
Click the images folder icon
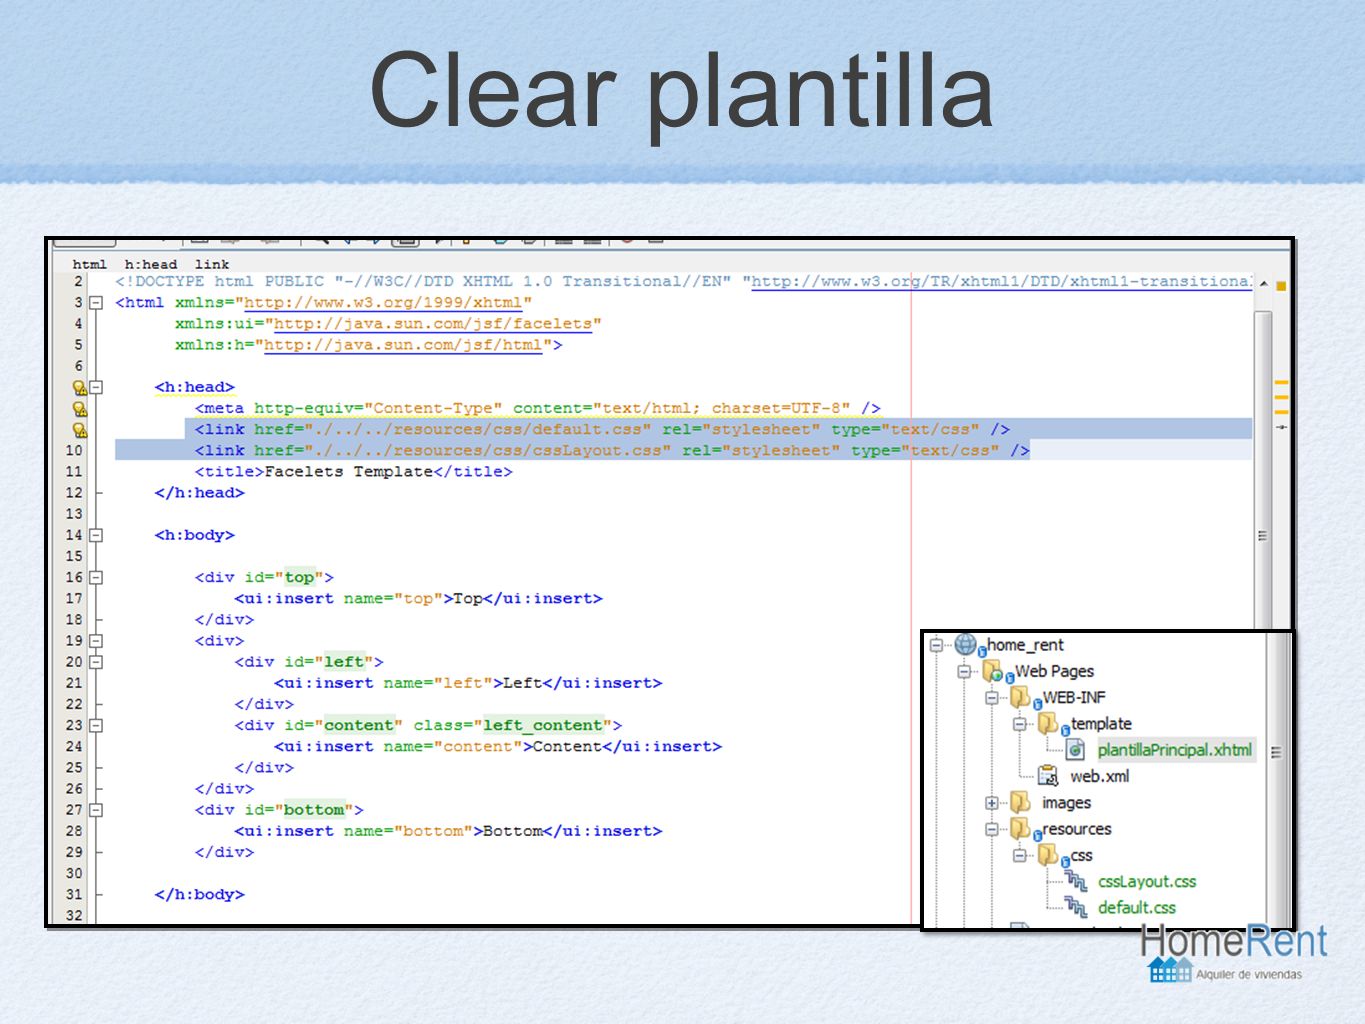pos(1020,802)
